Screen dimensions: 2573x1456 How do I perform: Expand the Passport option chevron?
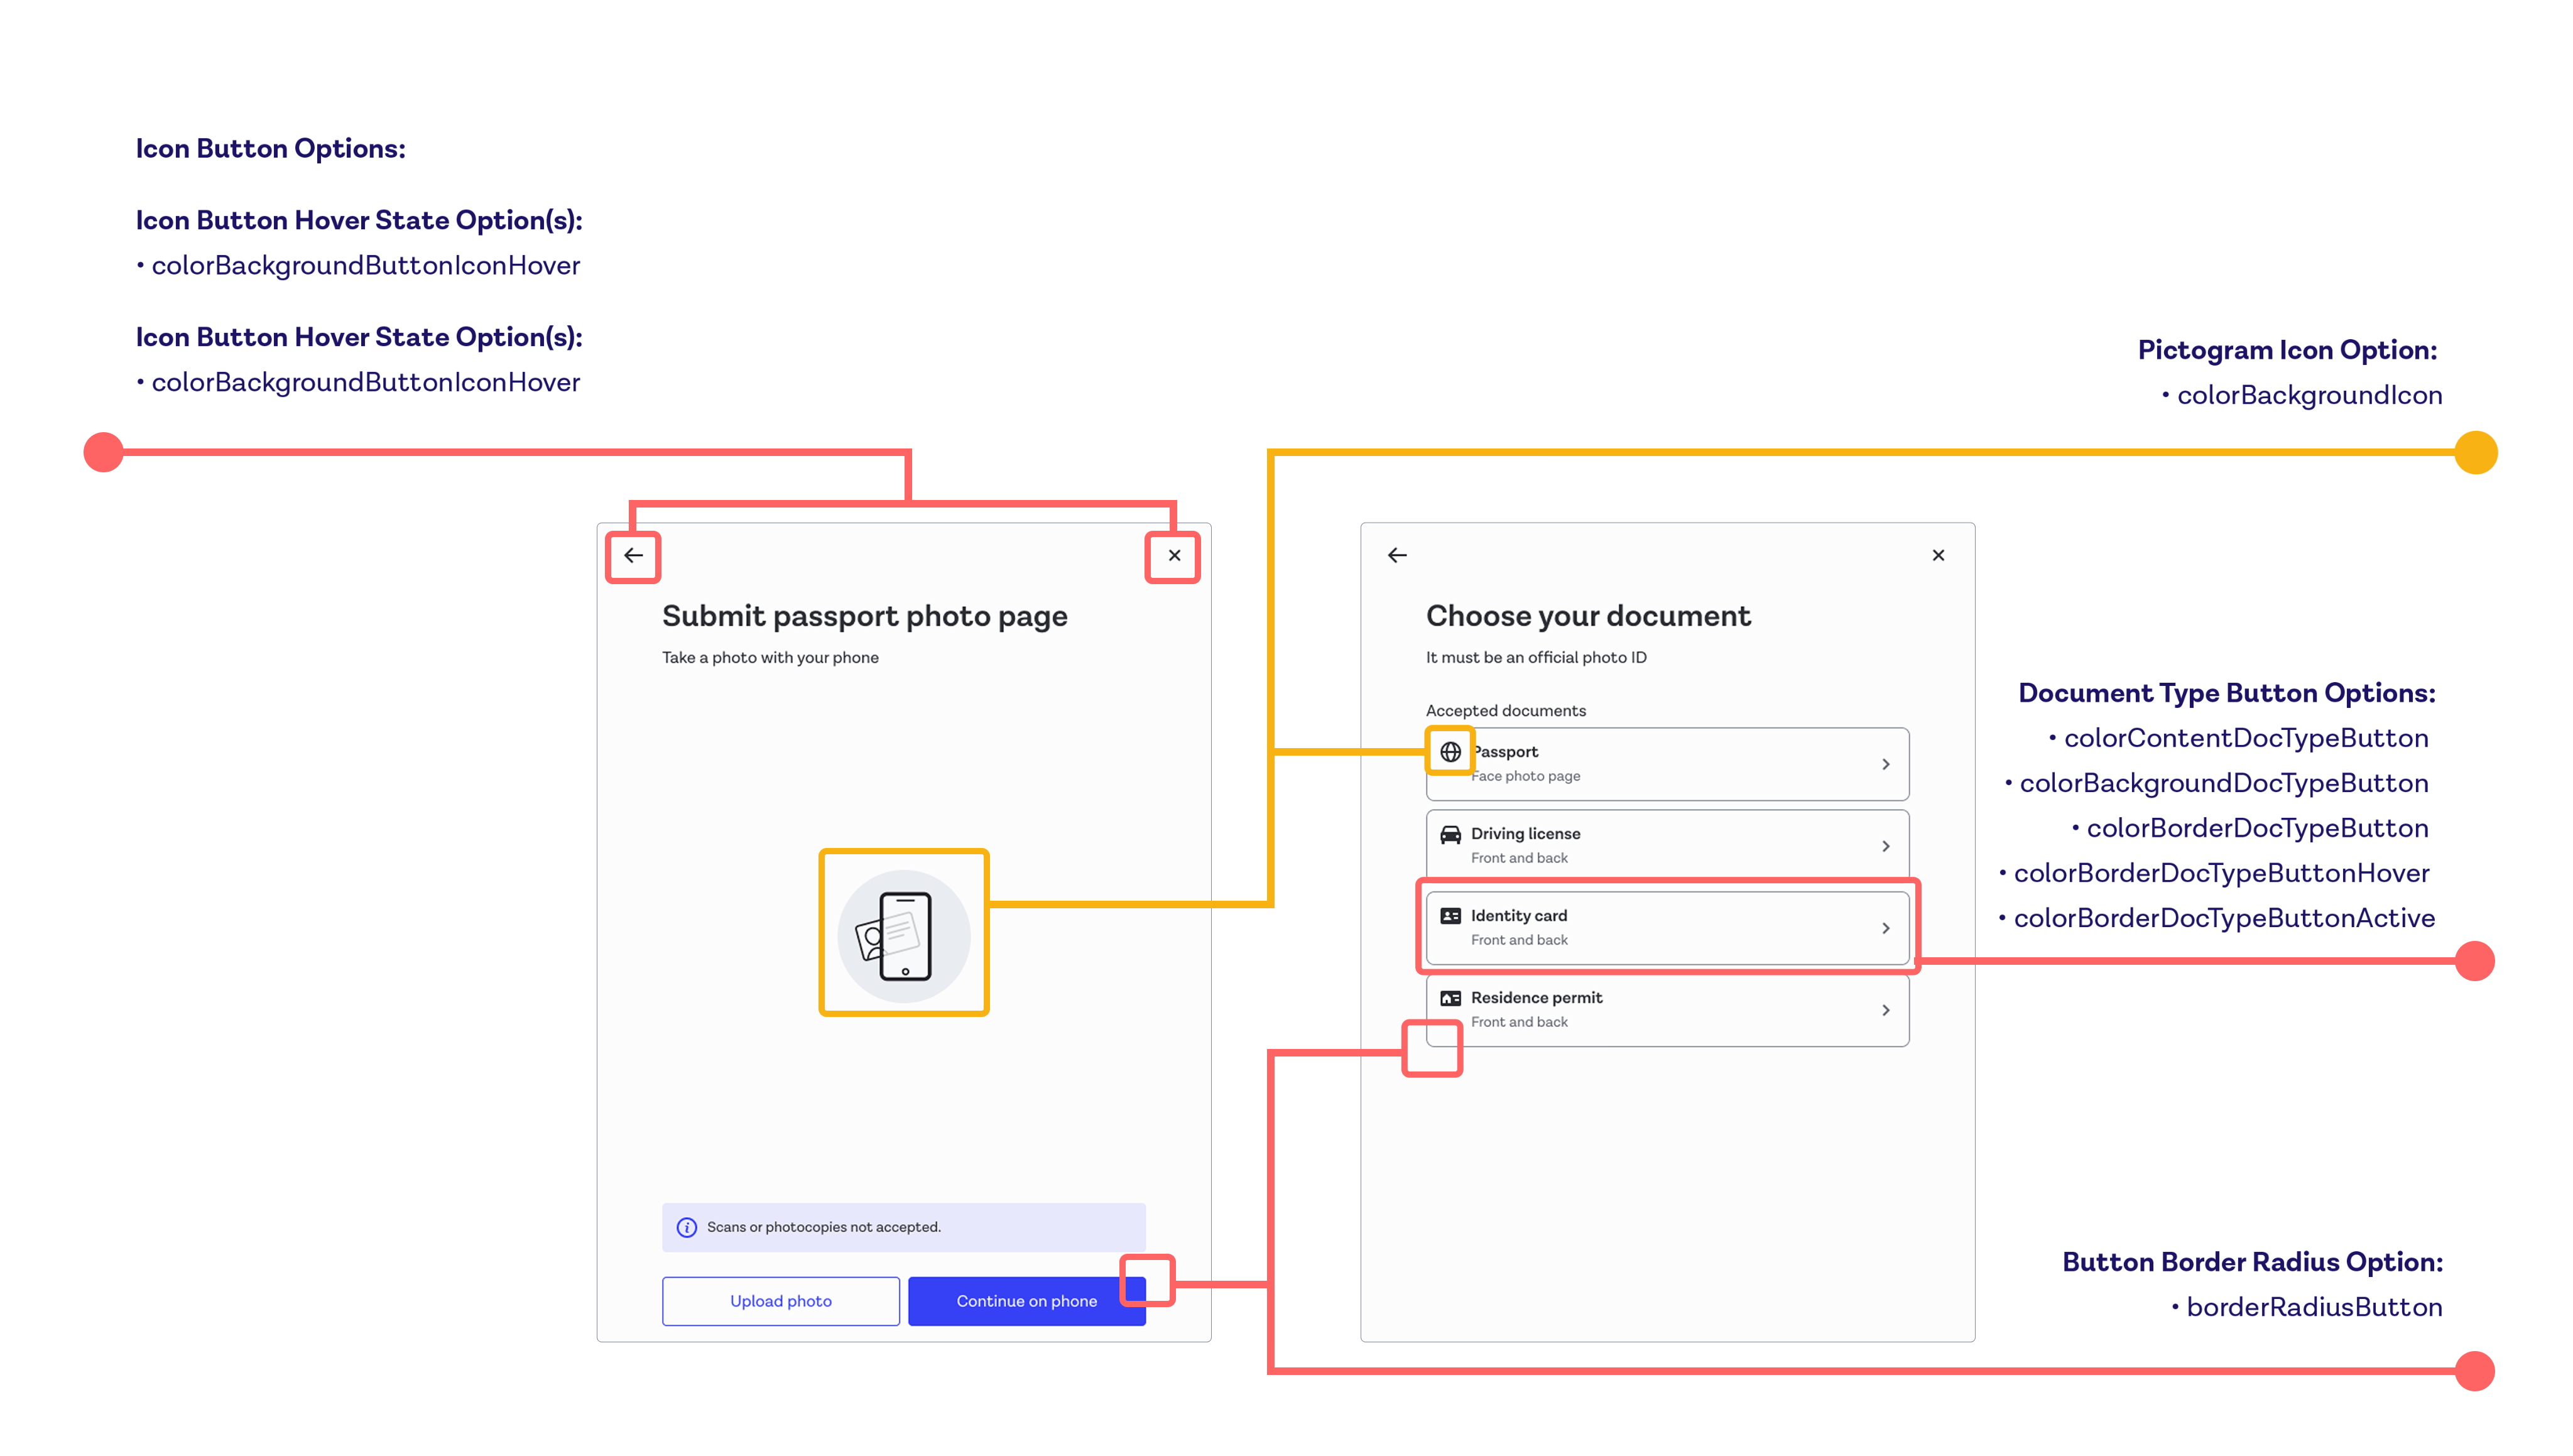click(1885, 764)
